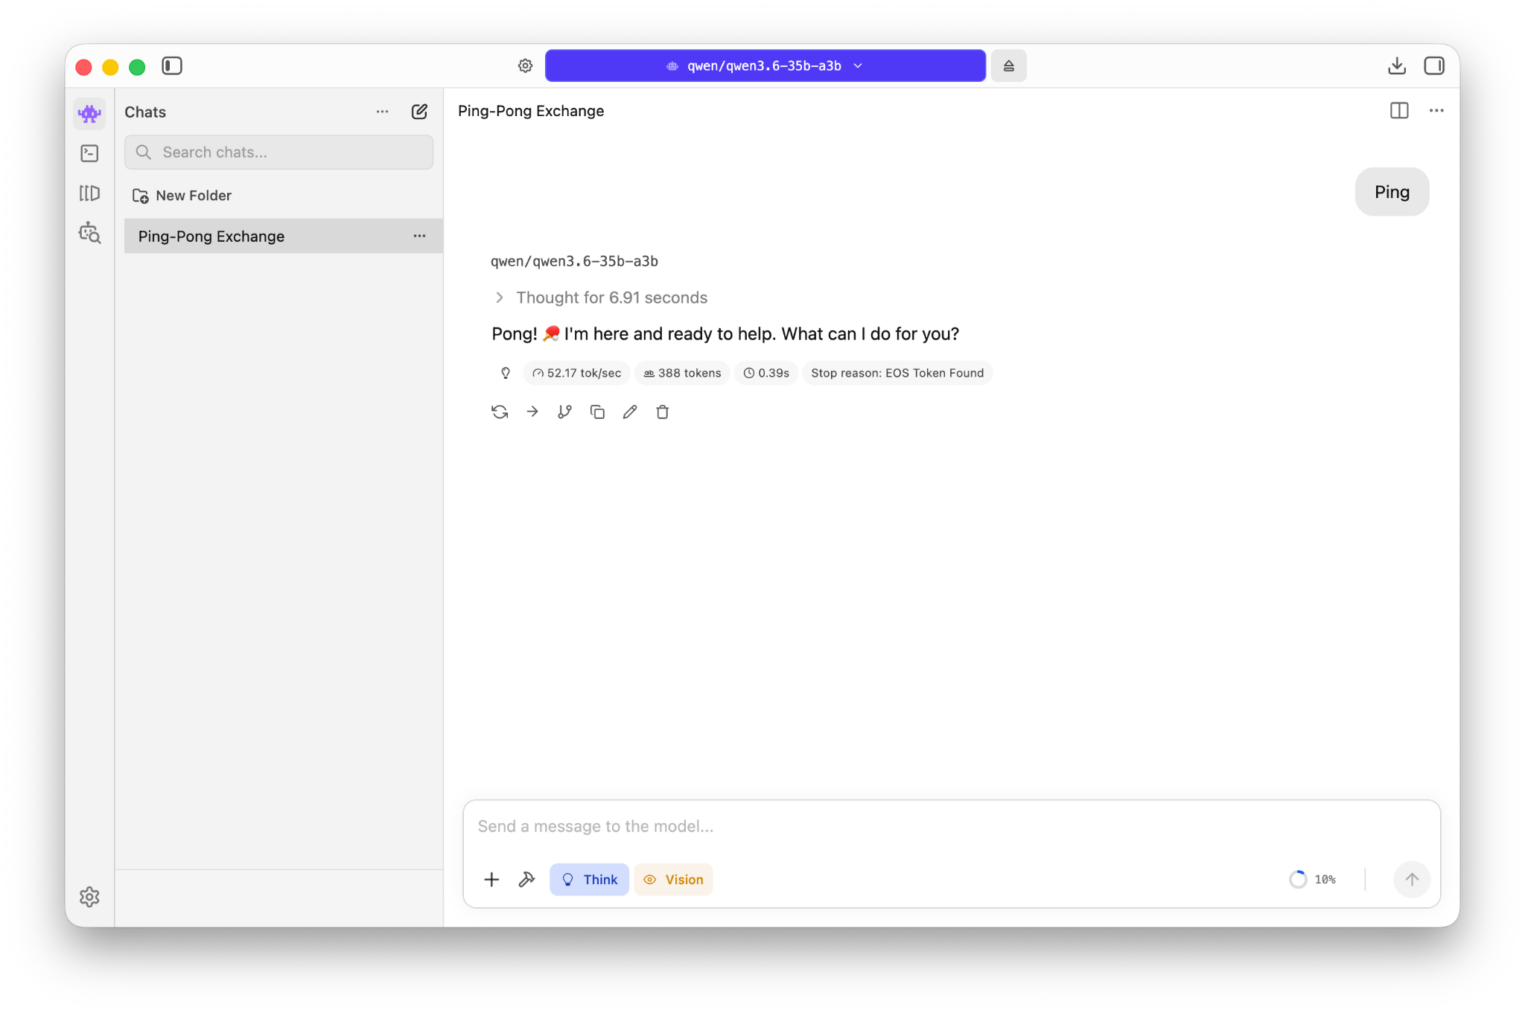Split the chat view
Viewport: 1525px width, 1013px height.
1399,111
